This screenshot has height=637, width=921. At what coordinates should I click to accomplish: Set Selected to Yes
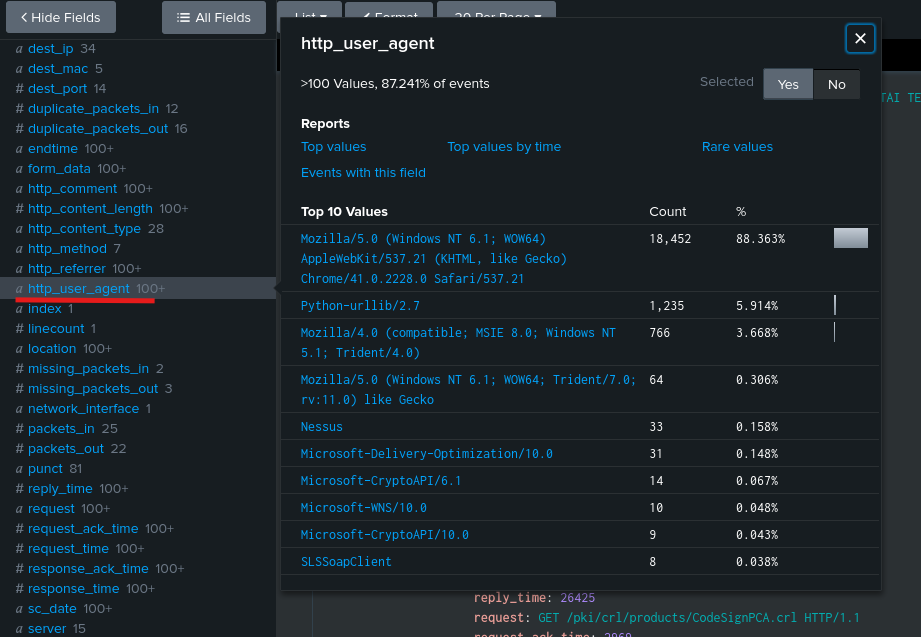point(788,84)
